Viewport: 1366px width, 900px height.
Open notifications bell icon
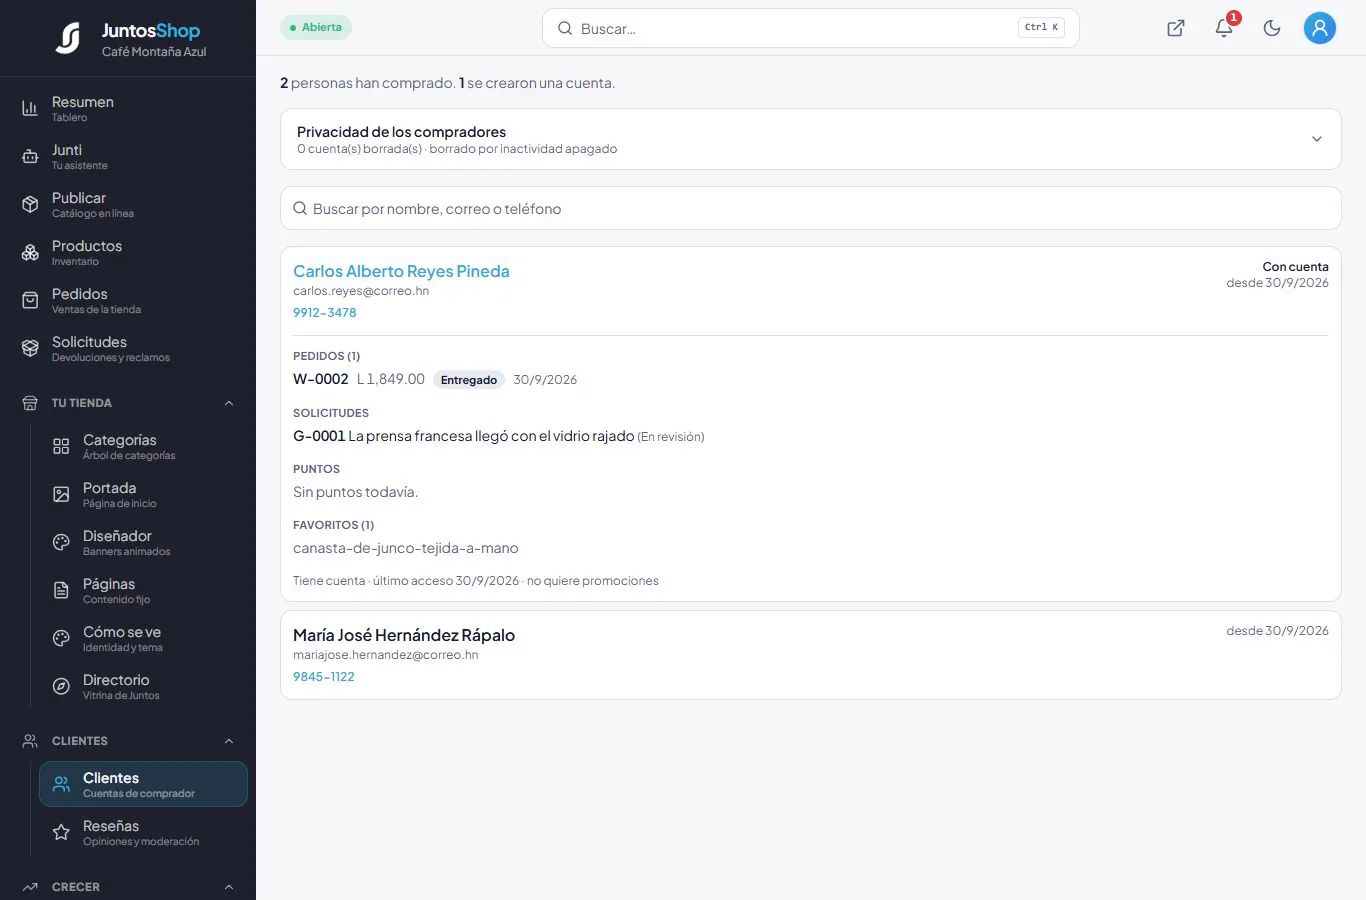click(1224, 28)
